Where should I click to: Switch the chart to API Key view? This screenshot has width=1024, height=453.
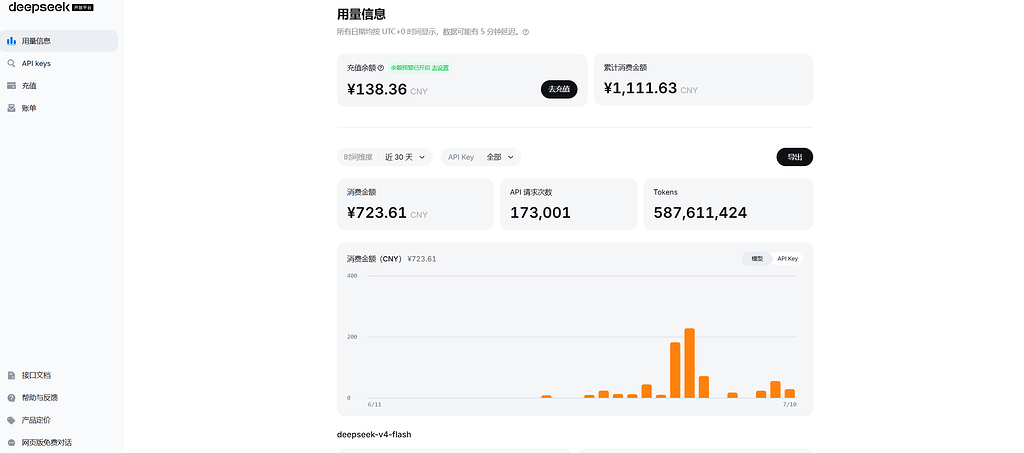tap(788, 258)
